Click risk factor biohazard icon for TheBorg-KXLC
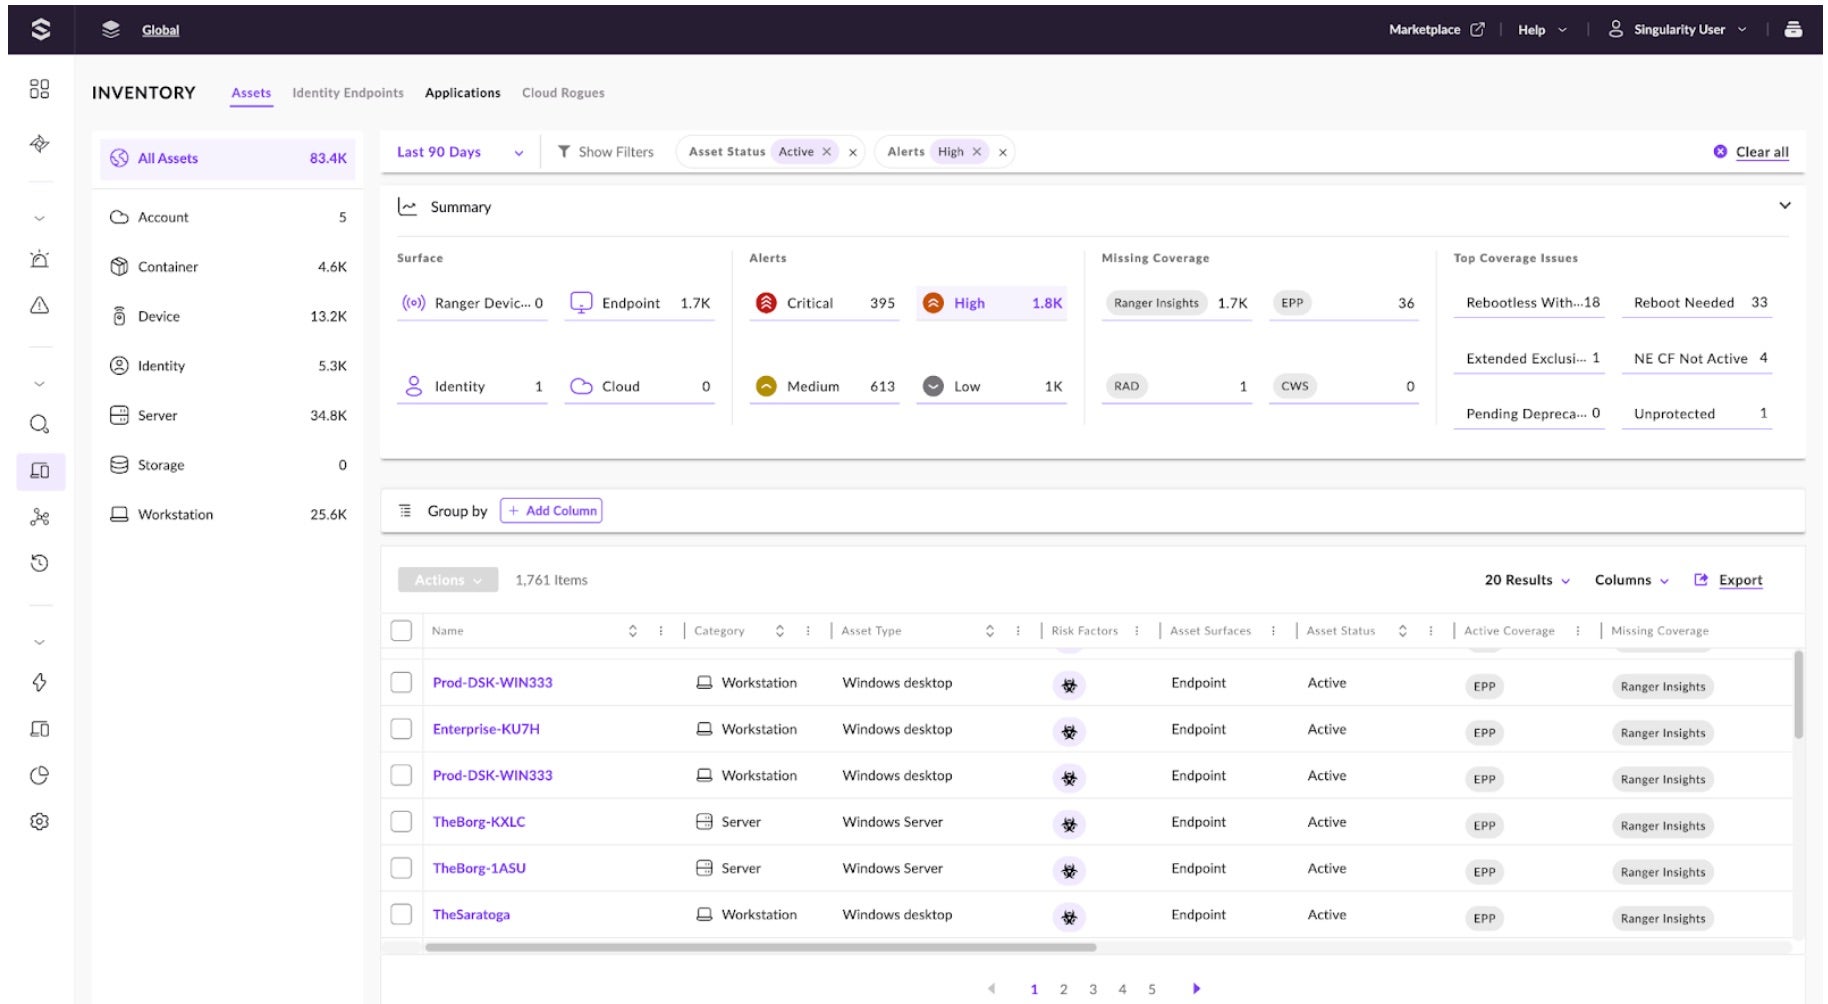Viewport: 1828px width, 1004px height. [x=1069, y=824]
